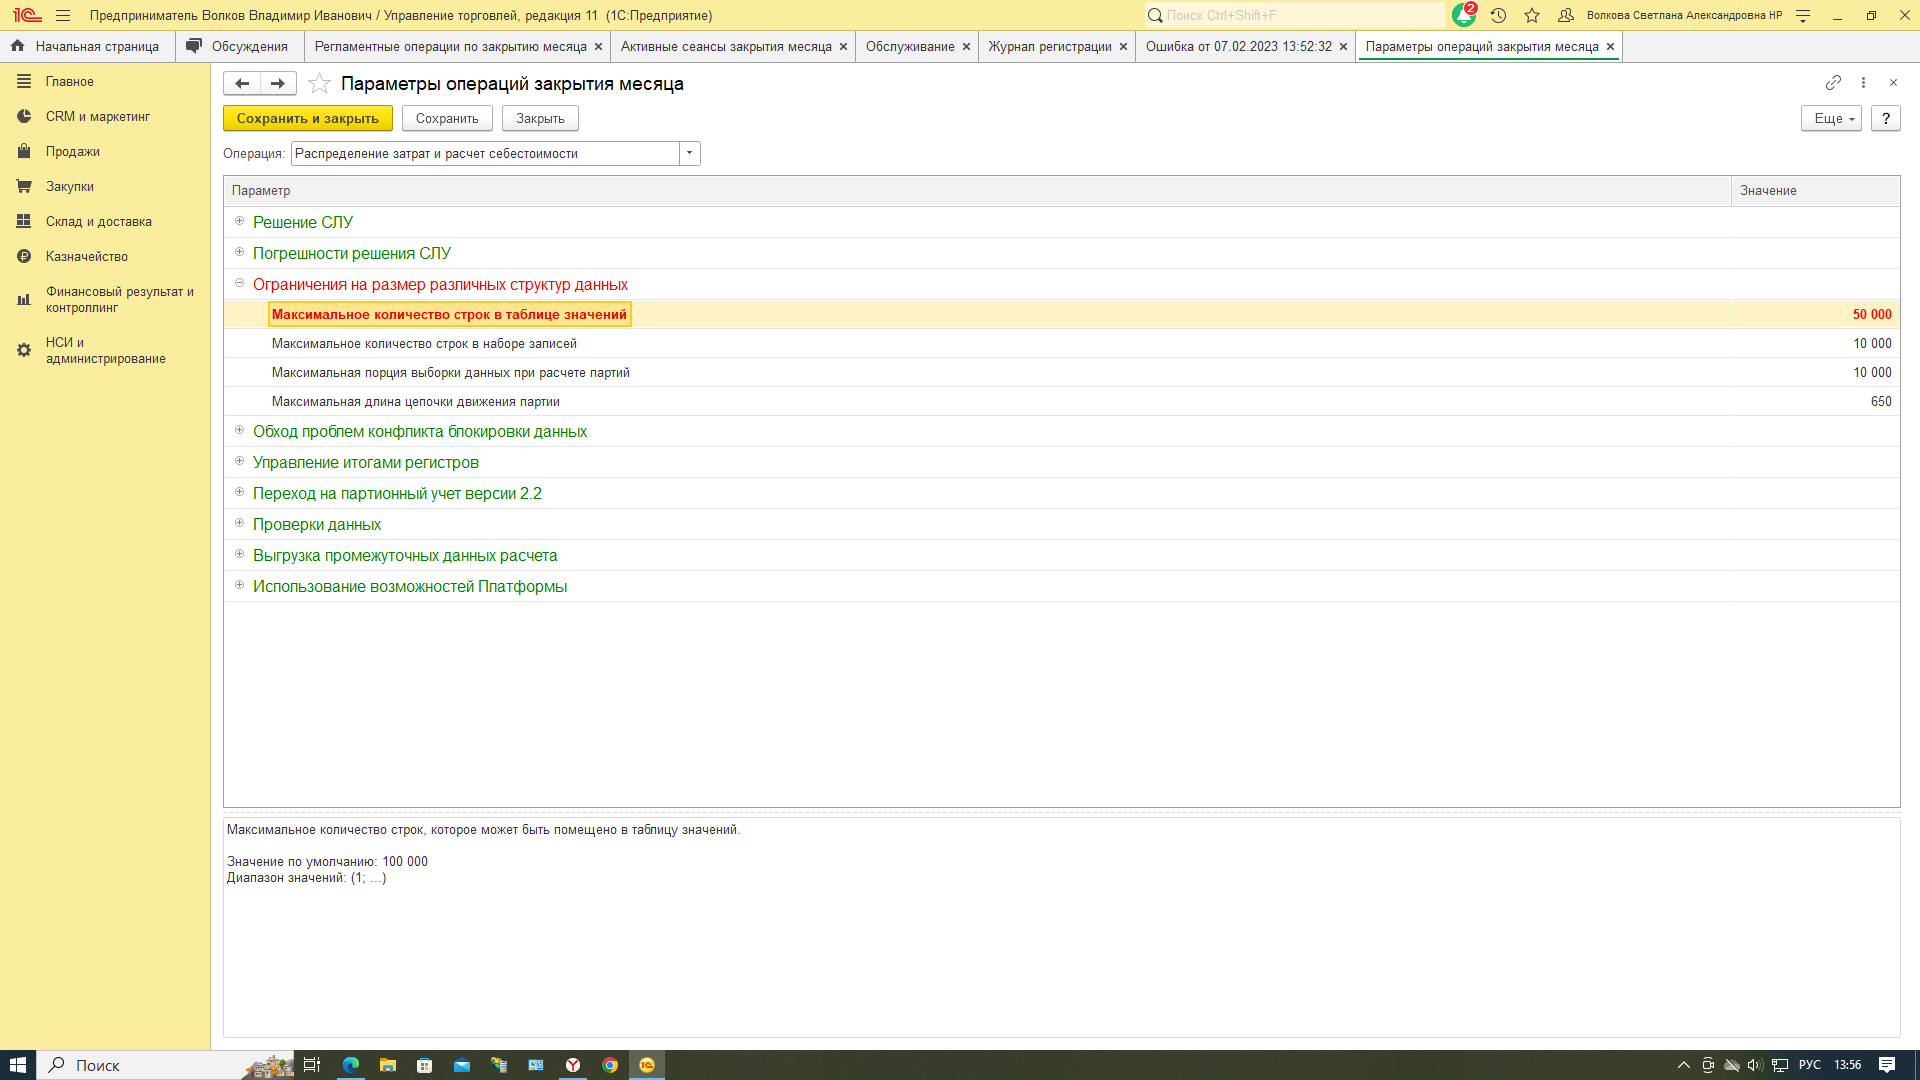Screen dimensions: 1920x1080
Task: Close the Обслуживание tab
Action: coord(966,46)
